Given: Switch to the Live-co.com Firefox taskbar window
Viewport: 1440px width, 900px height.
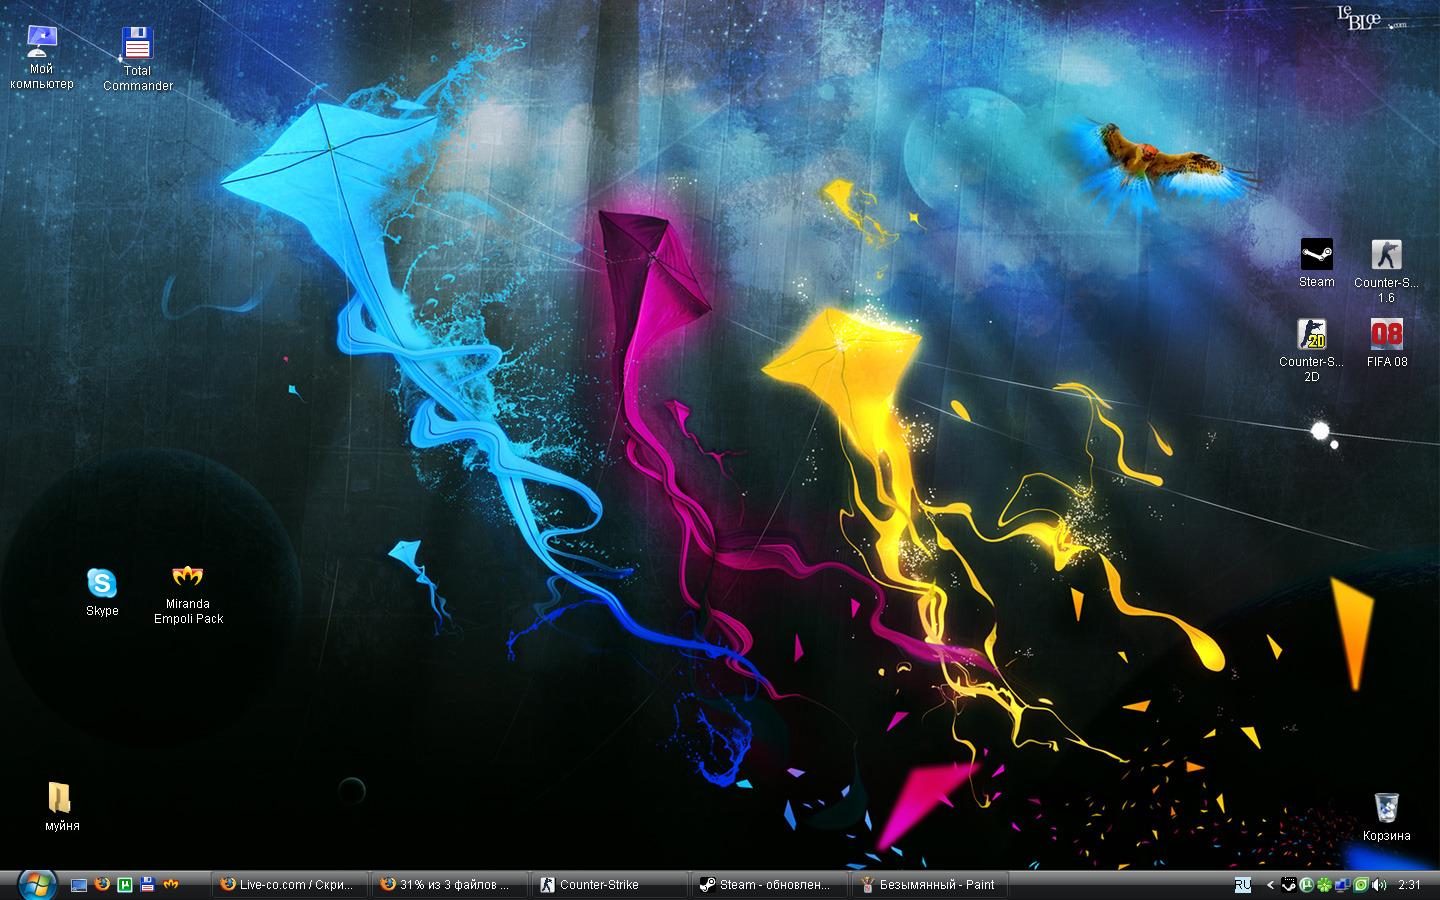Looking at the screenshot, I should (288, 885).
